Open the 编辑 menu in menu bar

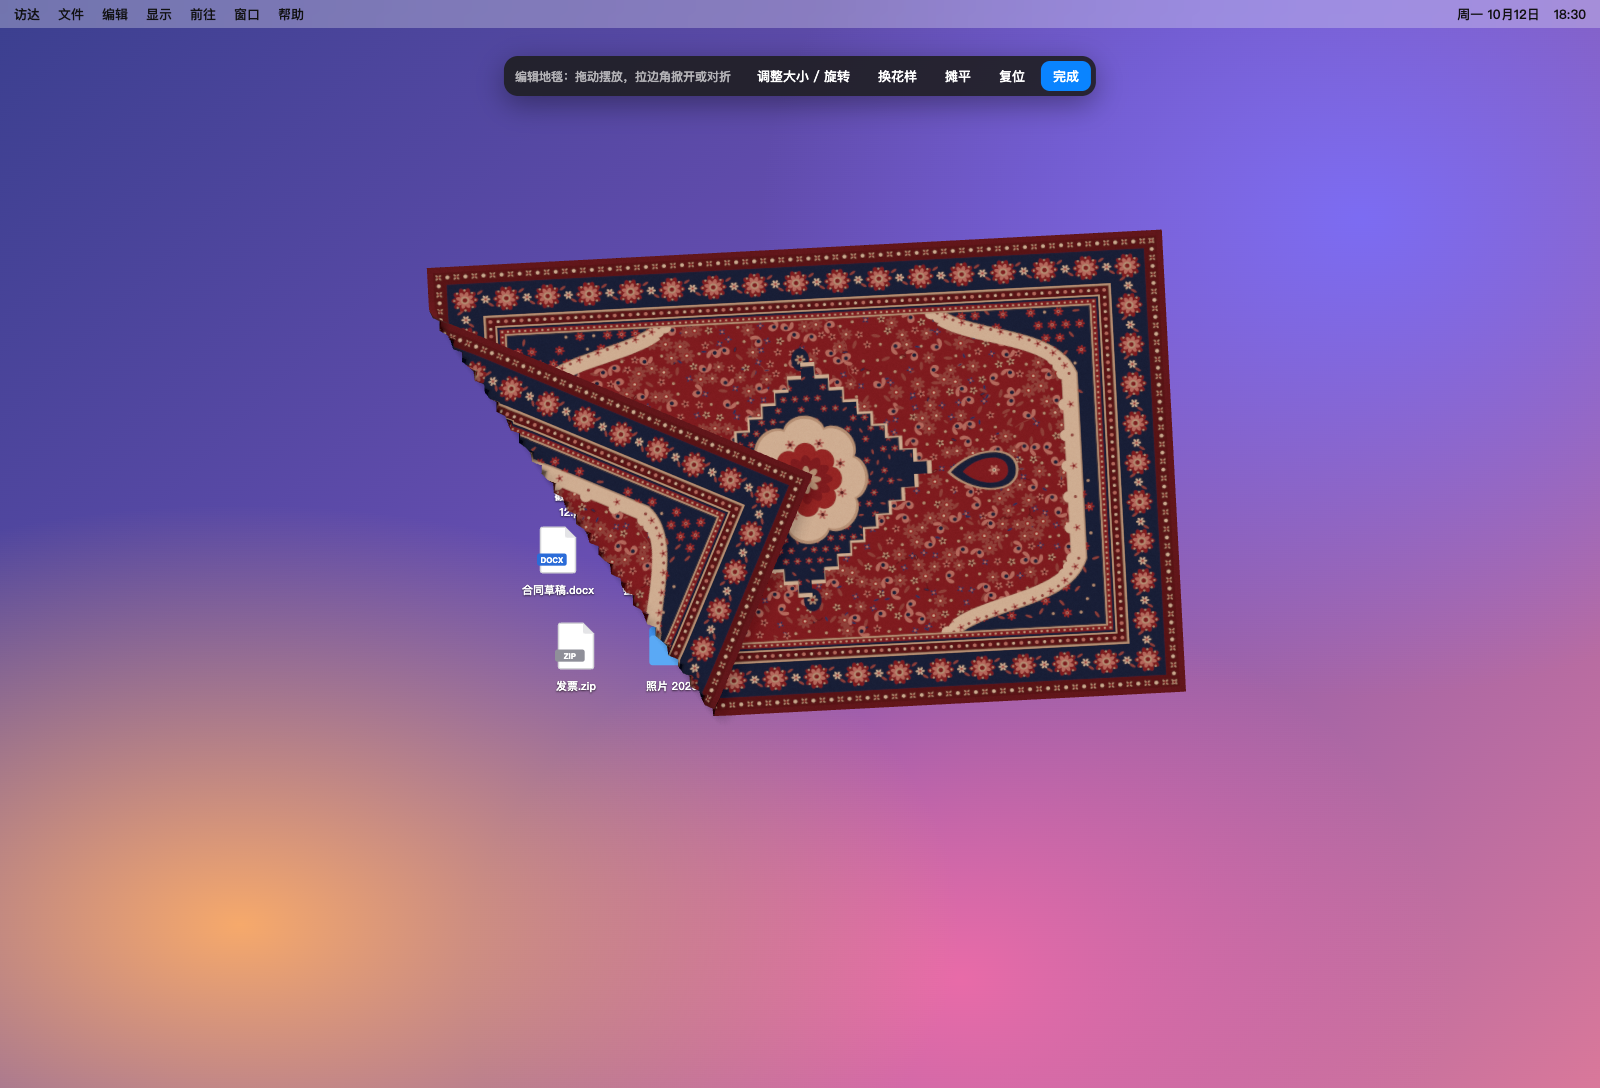tap(115, 14)
